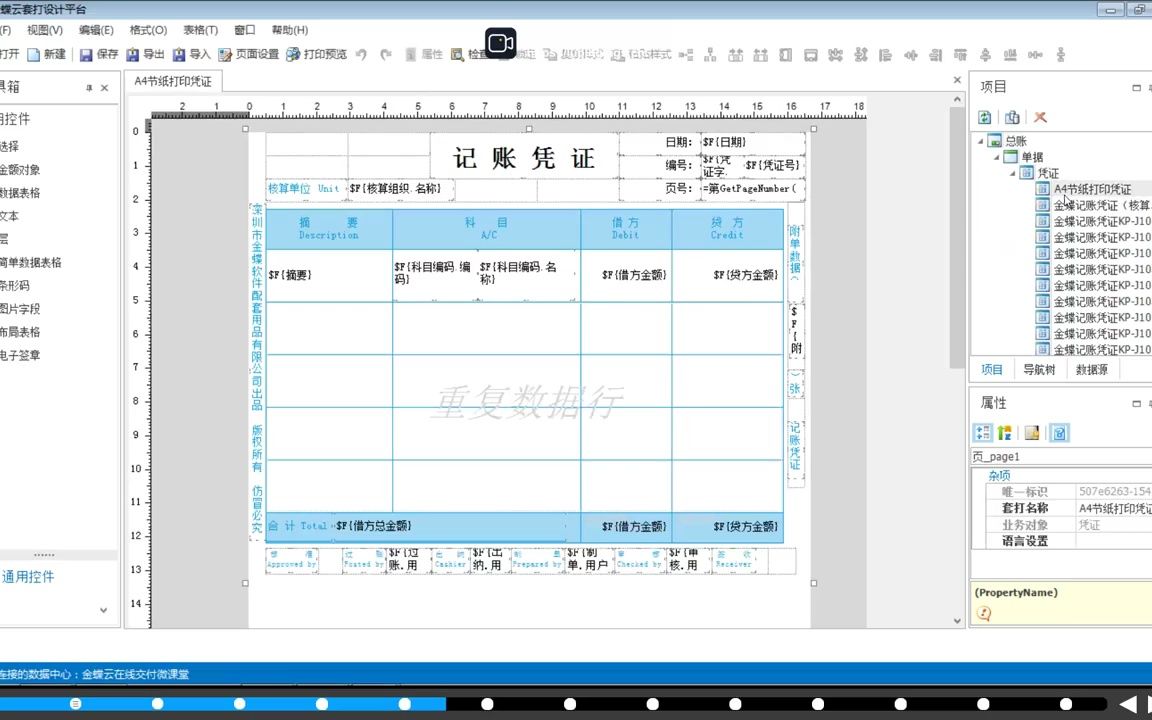Switch to the 导航树 tab

1039,369
